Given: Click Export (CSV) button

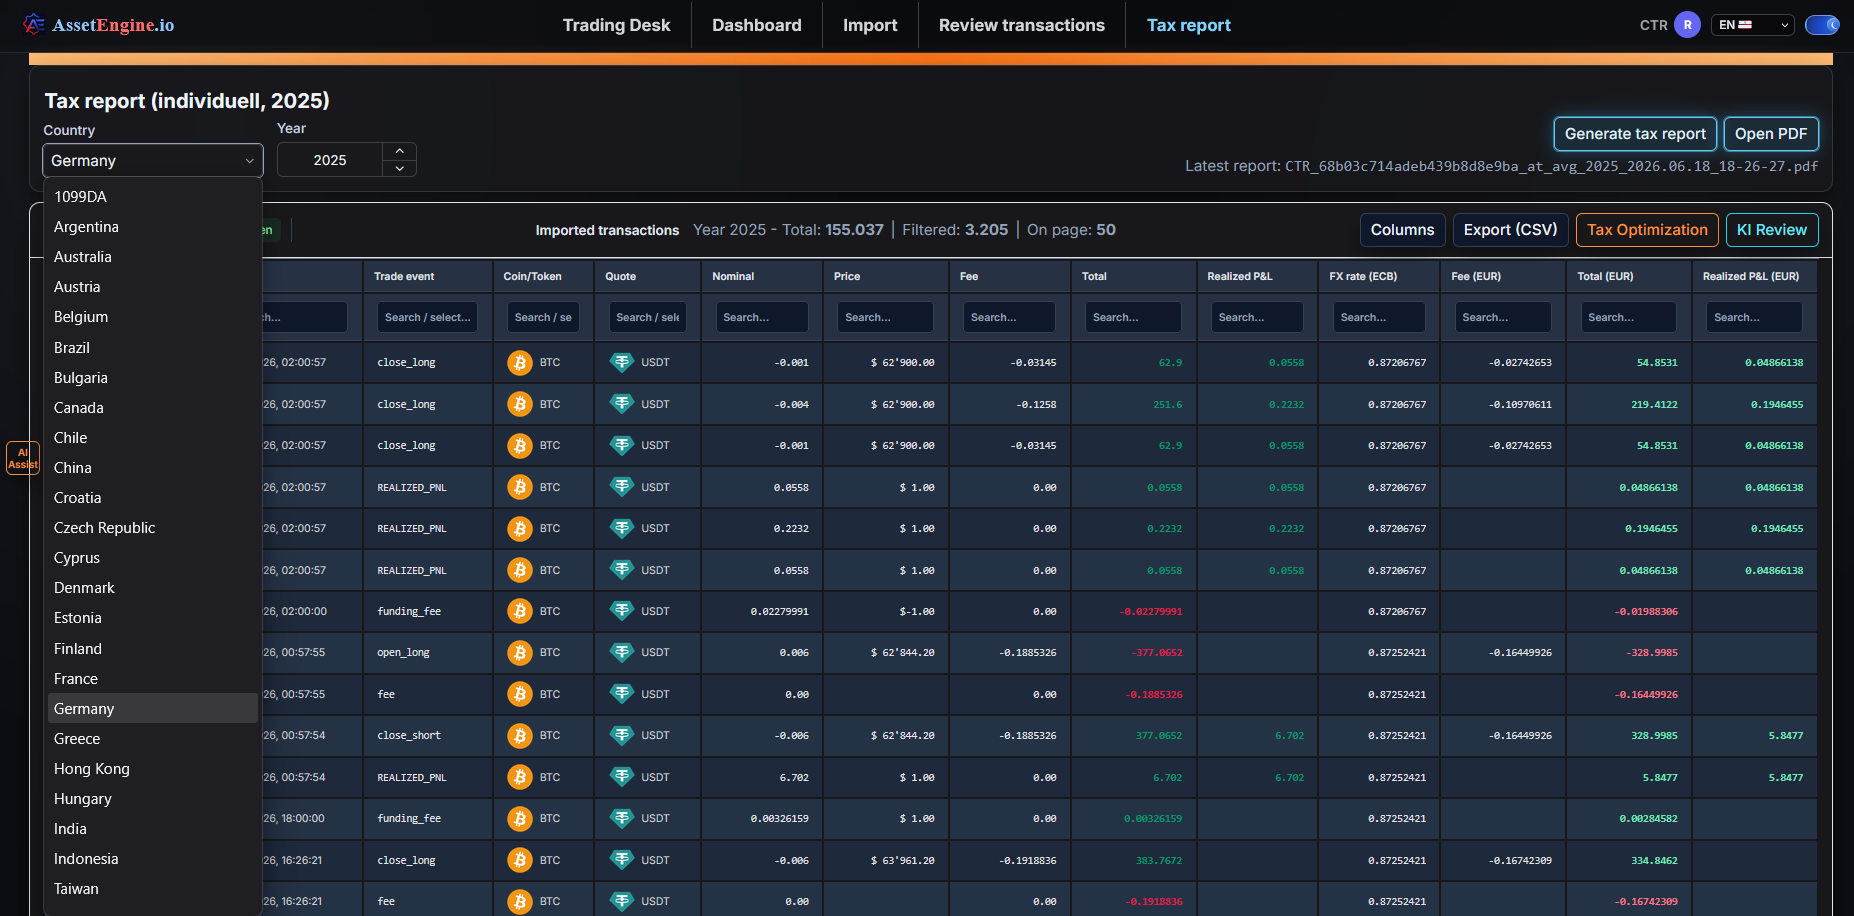Looking at the screenshot, I should point(1510,230).
